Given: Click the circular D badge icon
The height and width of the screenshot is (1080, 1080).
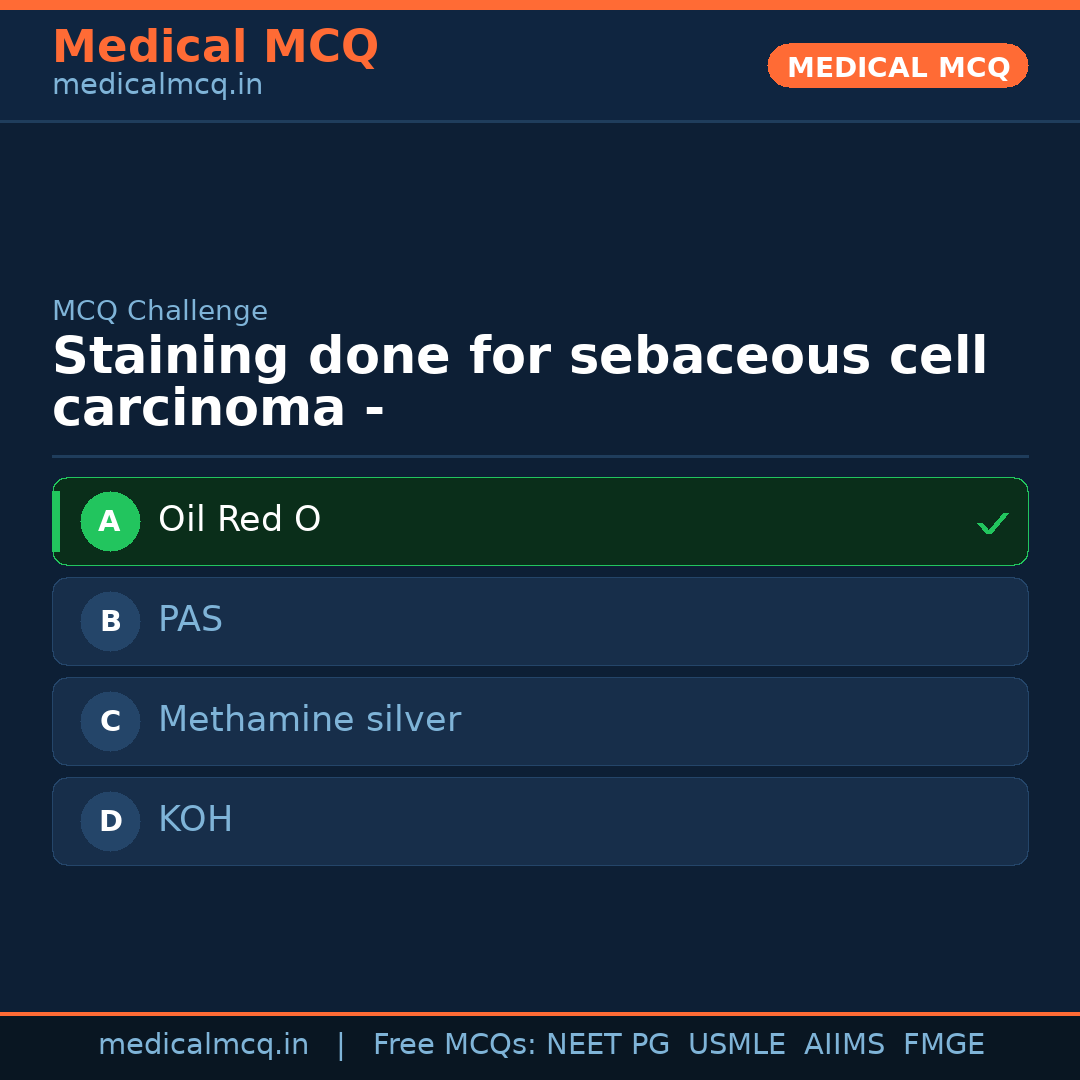Looking at the screenshot, I should [110, 821].
